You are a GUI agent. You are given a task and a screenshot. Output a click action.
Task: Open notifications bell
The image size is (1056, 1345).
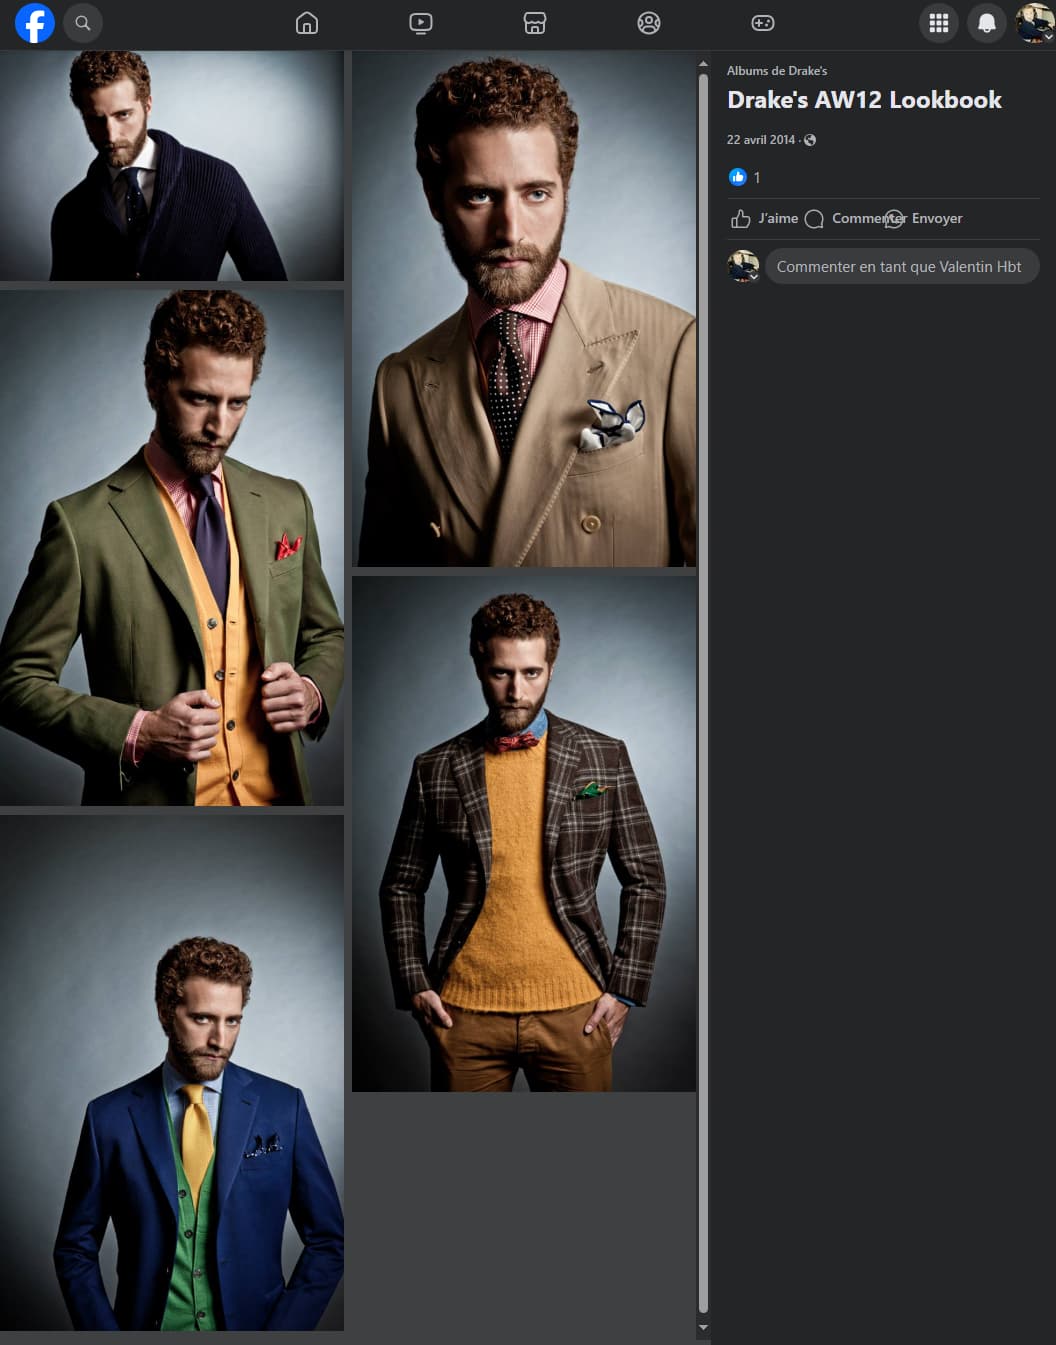pos(987,23)
